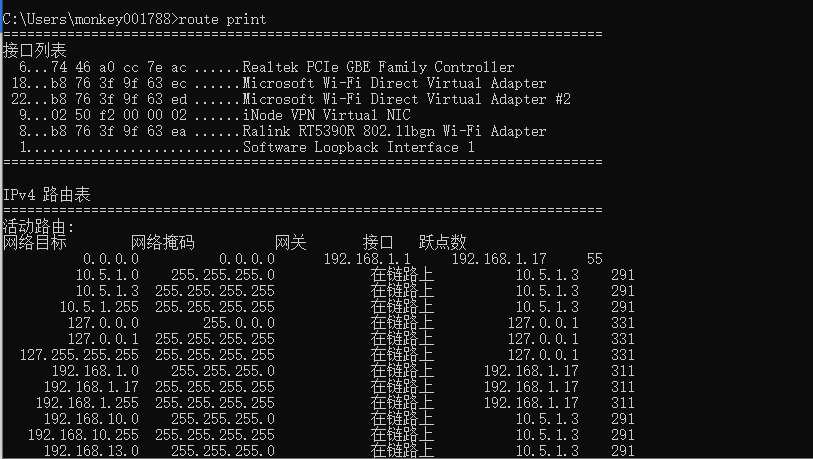The image size is (813, 459).
Task: Click the 网络目标 column header
Action: point(35,243)
